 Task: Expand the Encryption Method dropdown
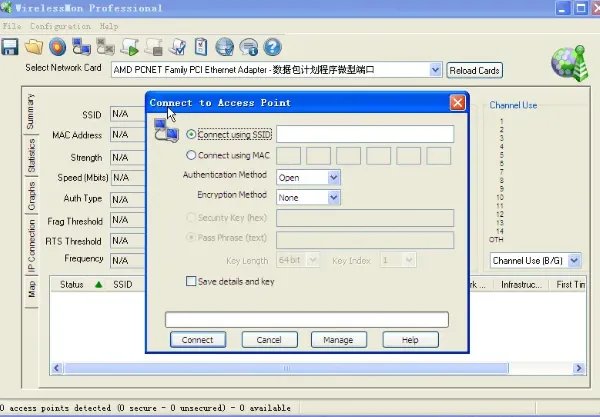334,197
